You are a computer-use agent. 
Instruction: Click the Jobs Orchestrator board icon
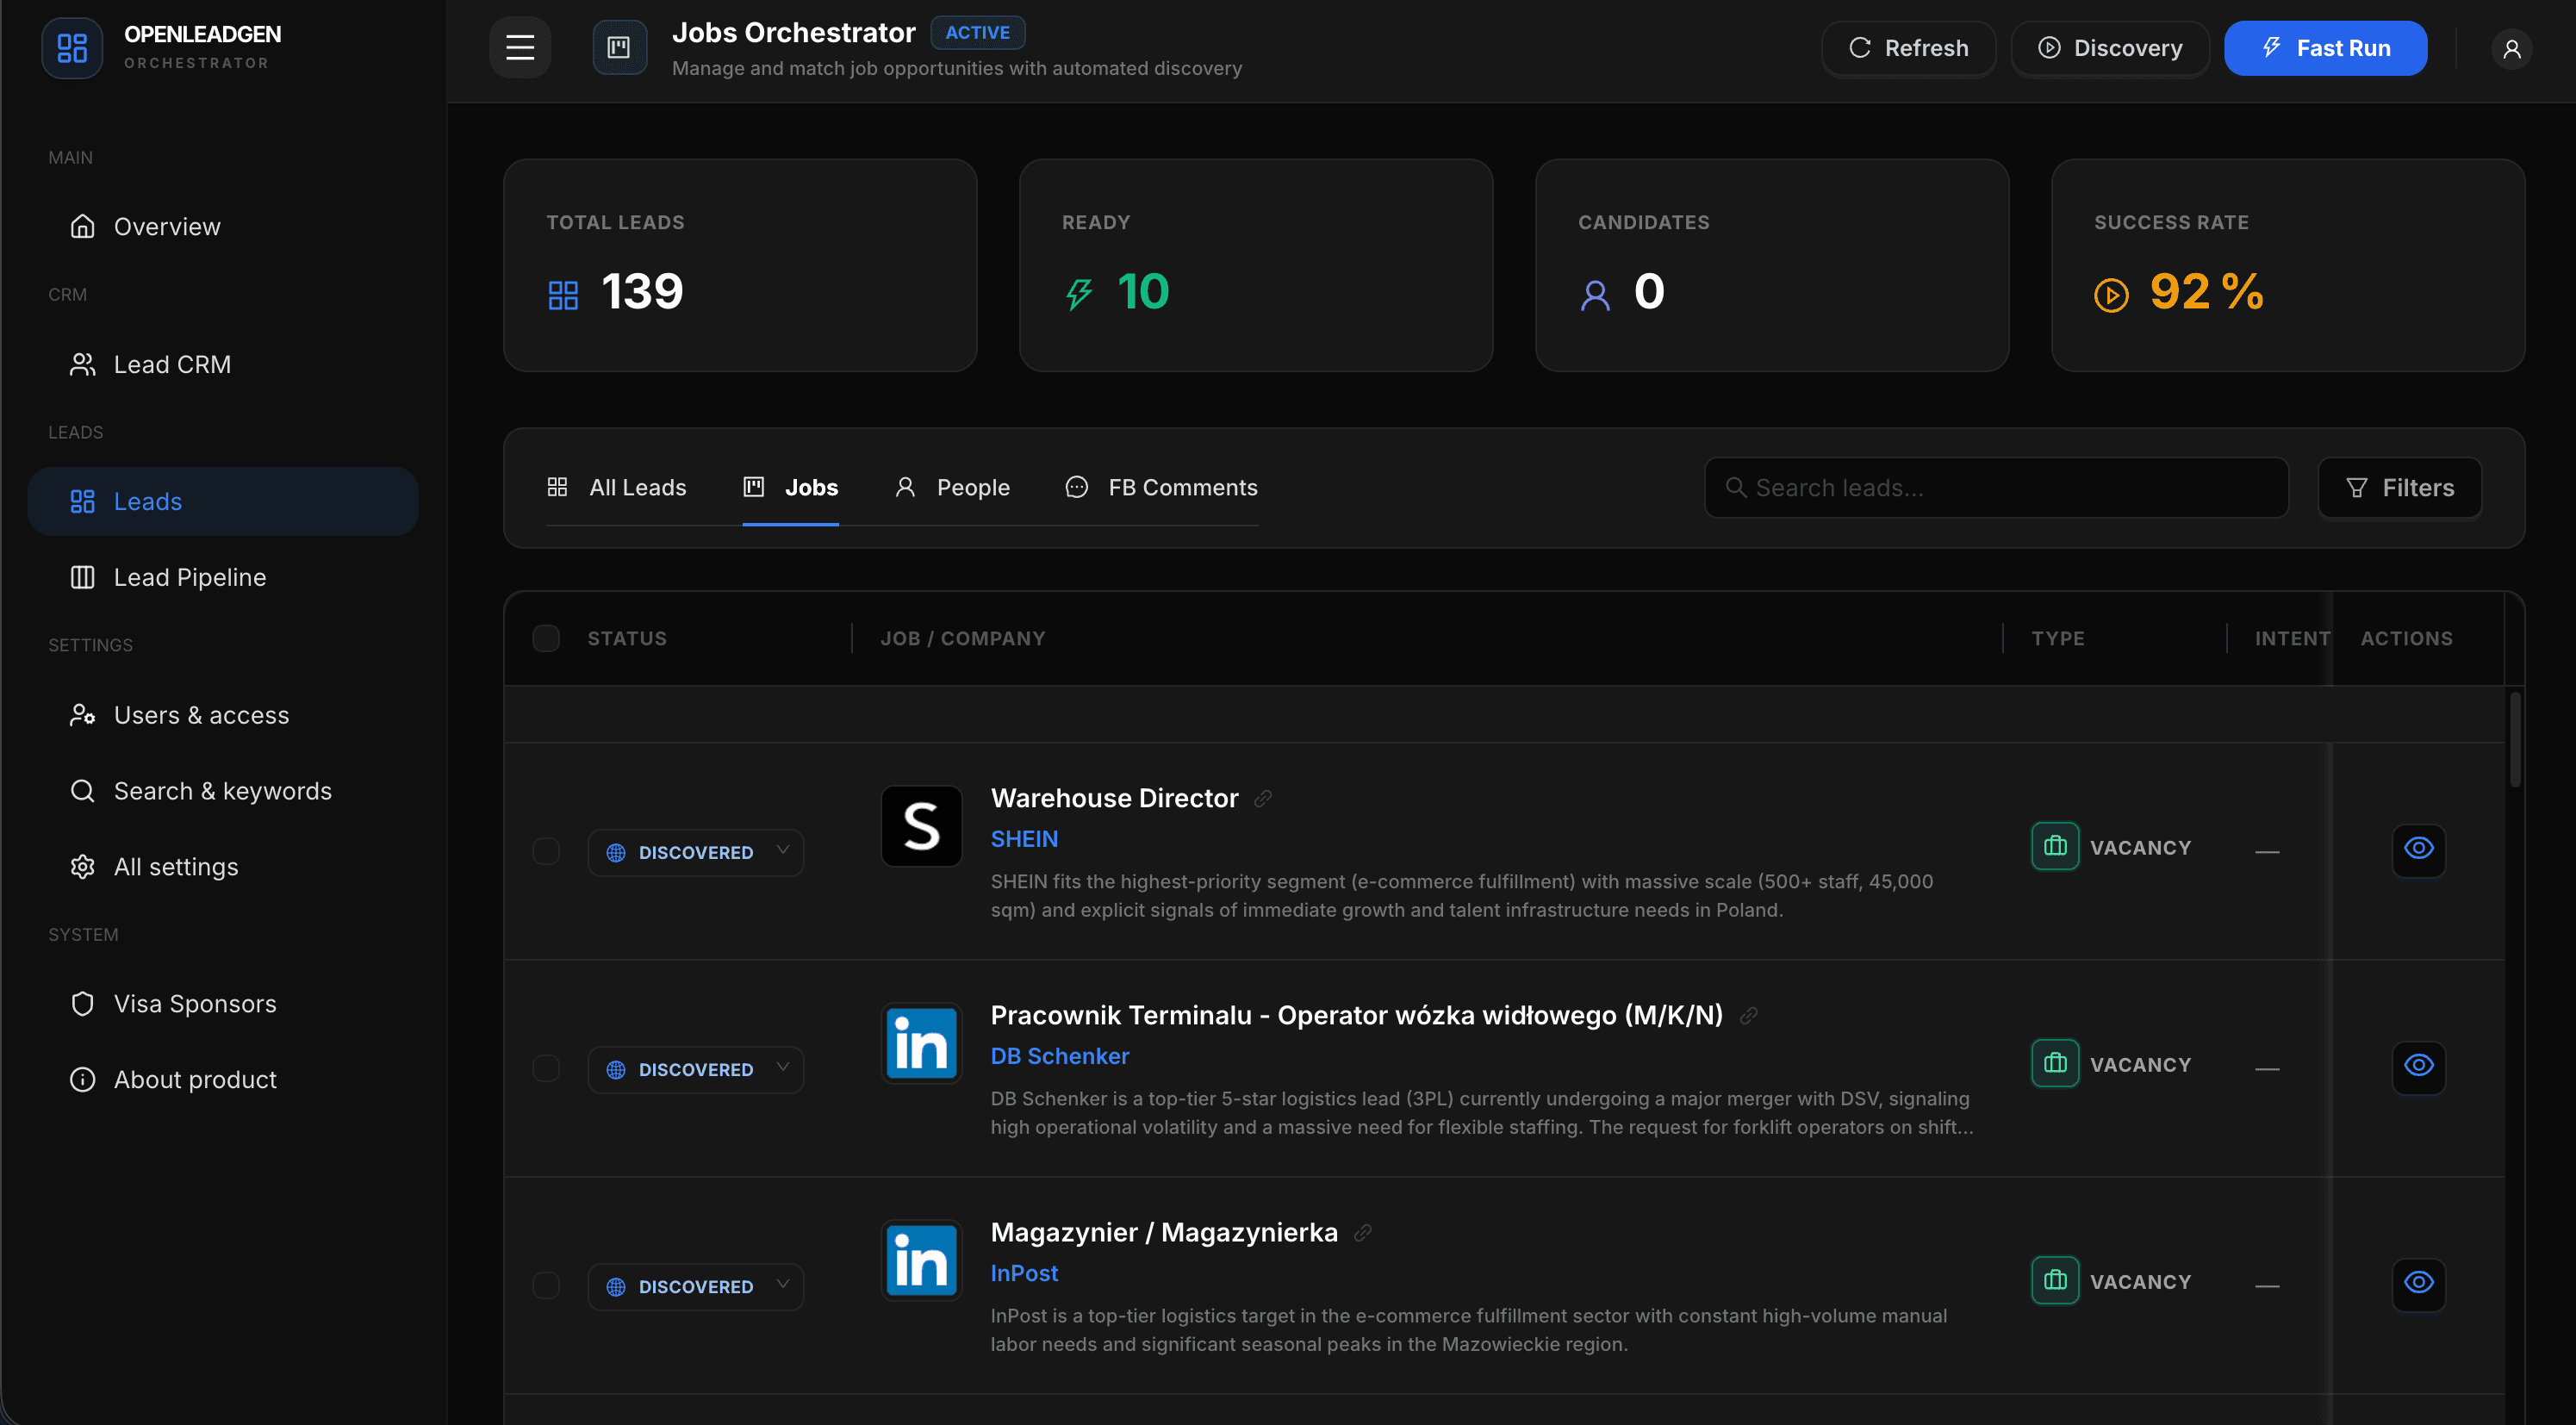pyautogui.click(x=619, y=47)
